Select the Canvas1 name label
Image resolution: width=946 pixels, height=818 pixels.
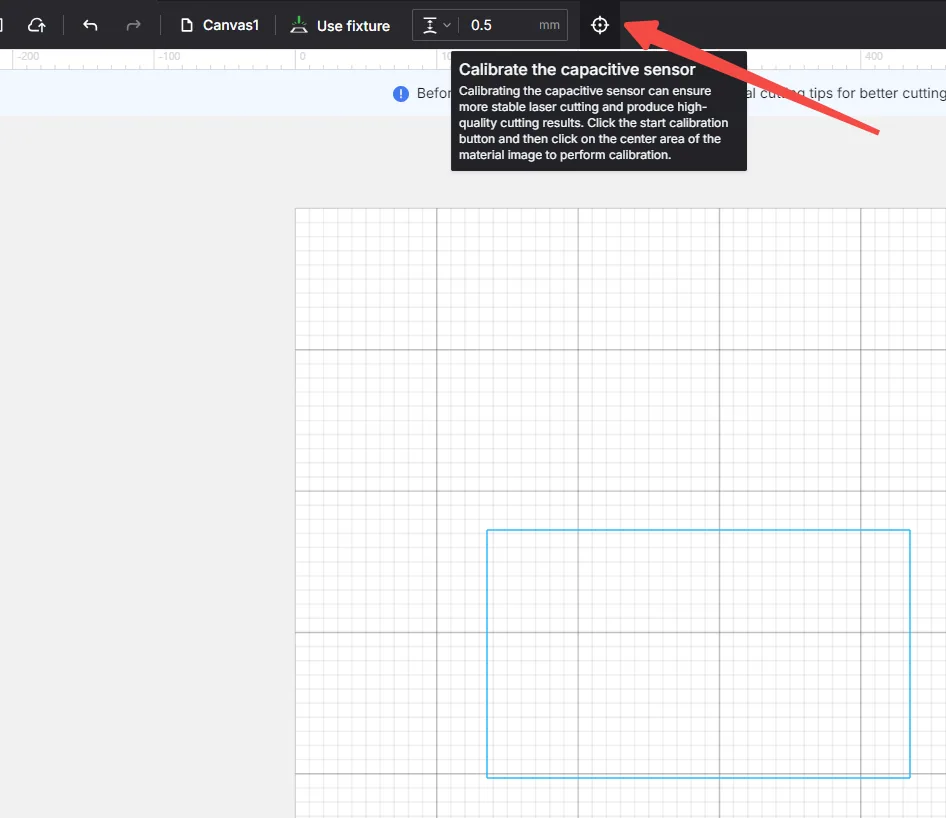230,25
